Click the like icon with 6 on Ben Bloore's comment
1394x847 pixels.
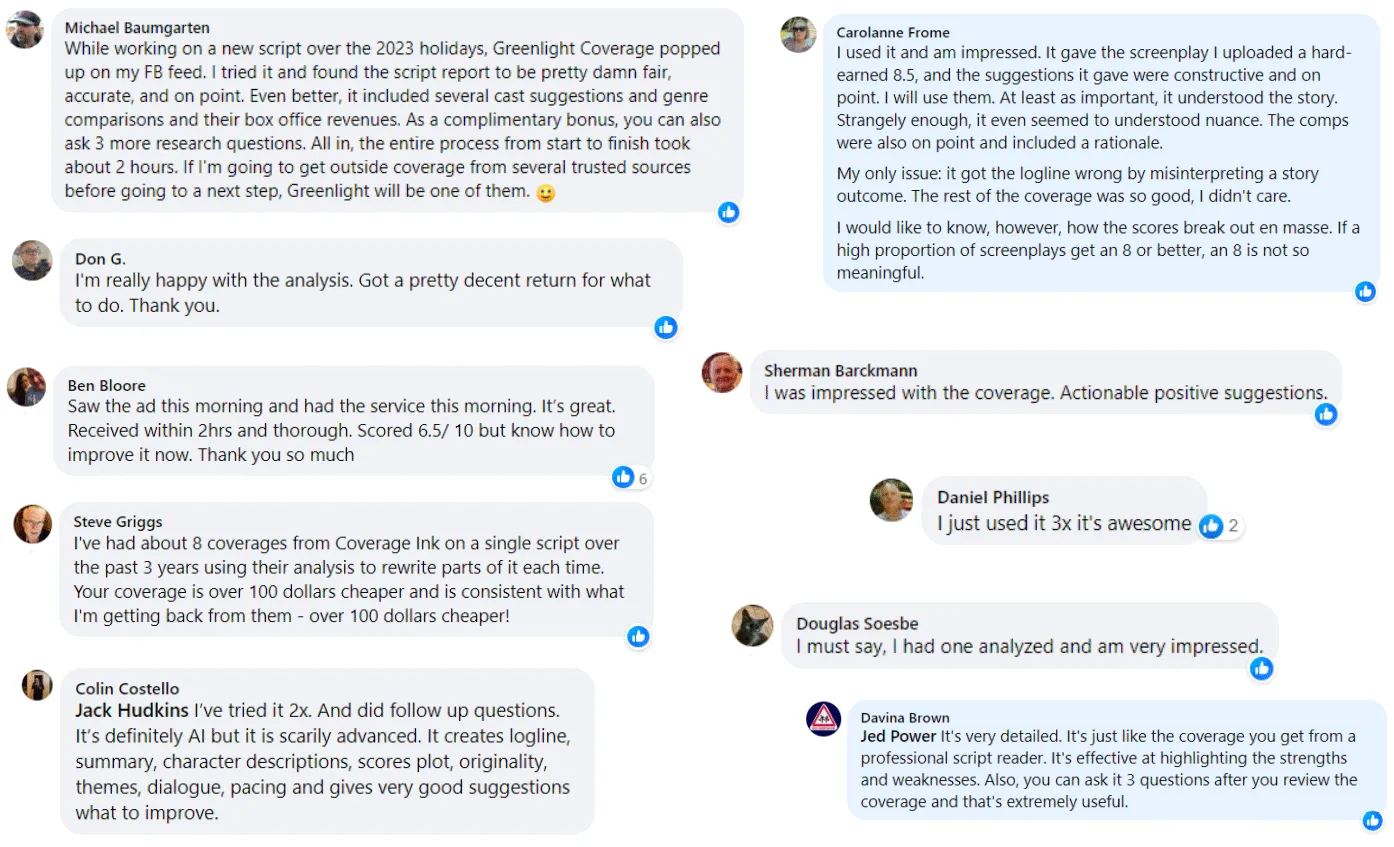pos(624,477)
